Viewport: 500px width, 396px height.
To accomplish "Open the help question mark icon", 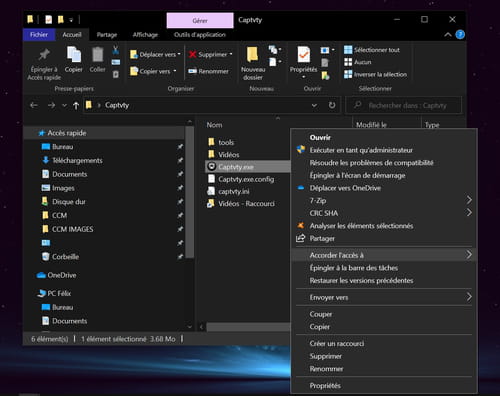I will click(460, 35).
